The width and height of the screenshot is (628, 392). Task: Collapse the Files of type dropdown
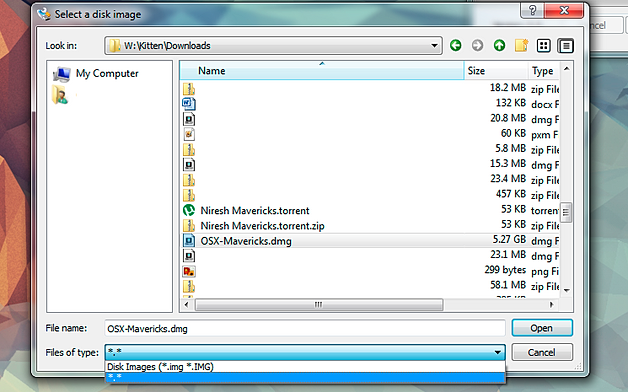click(497, 352)
